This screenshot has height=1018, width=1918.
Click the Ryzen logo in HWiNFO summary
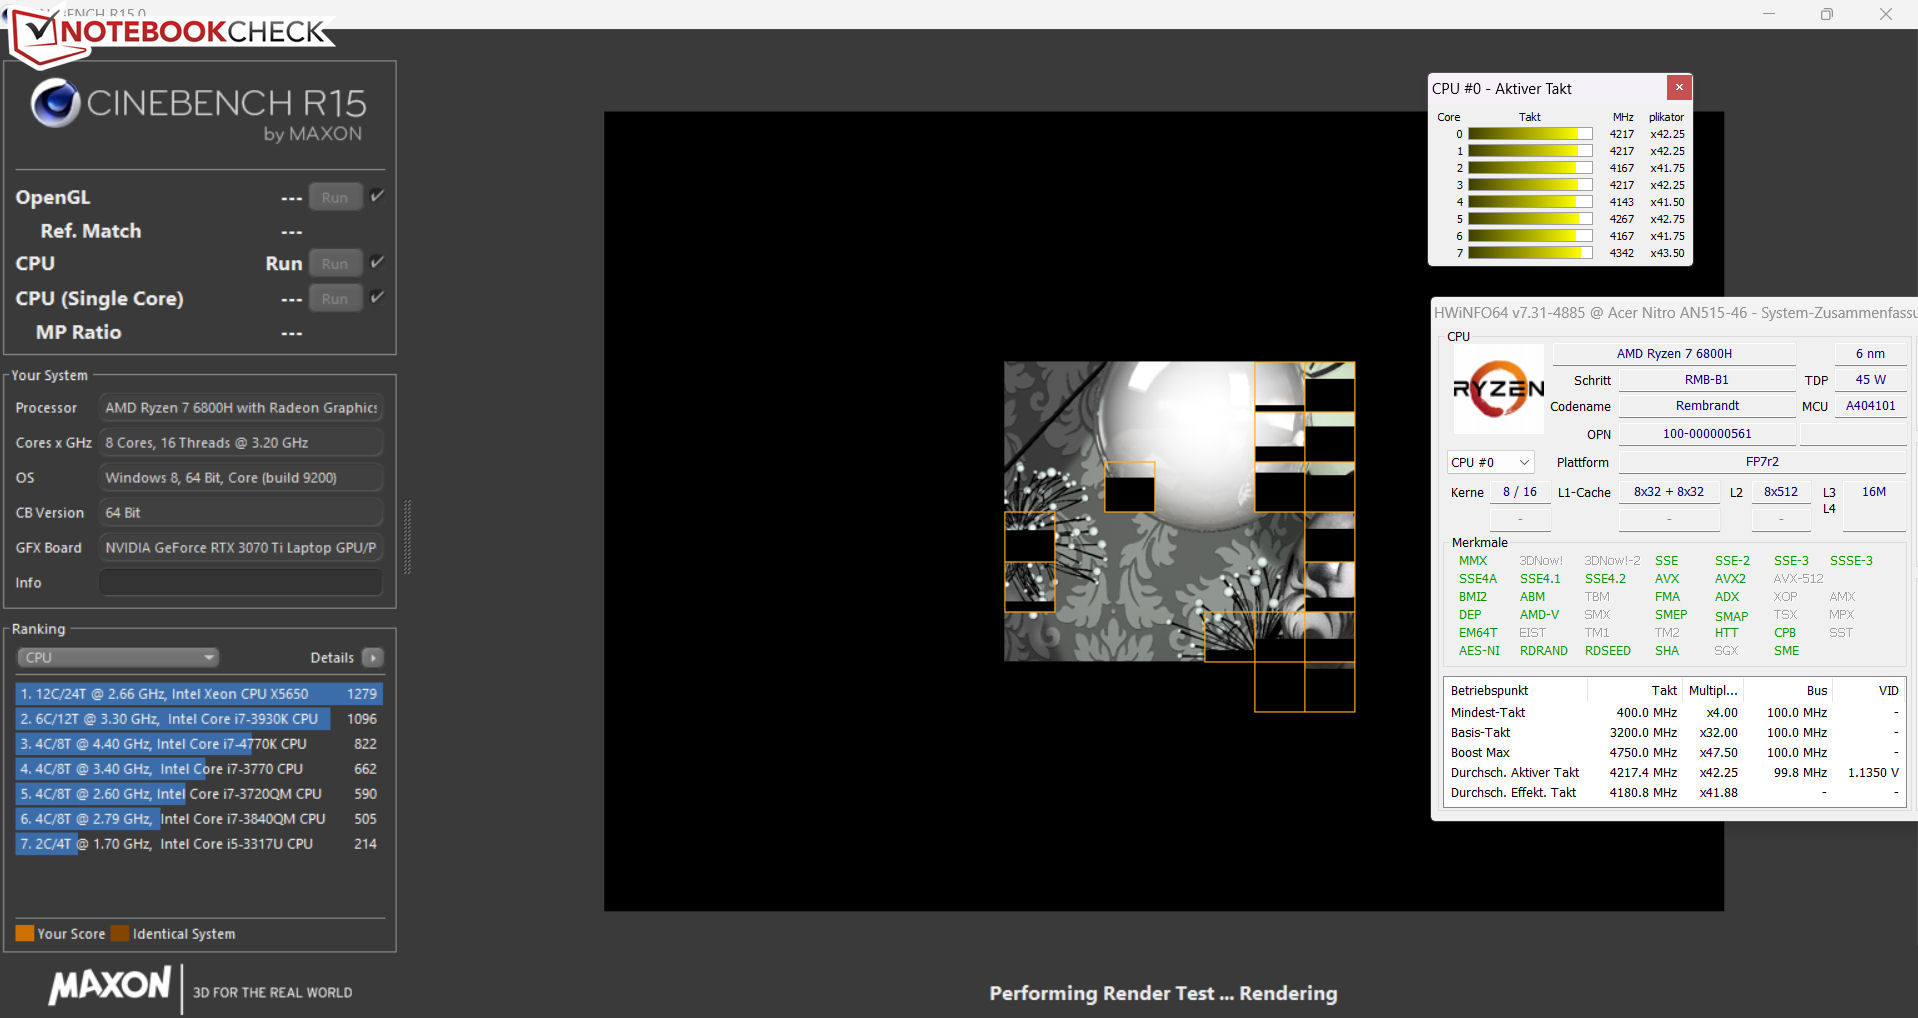(1497, 388)
